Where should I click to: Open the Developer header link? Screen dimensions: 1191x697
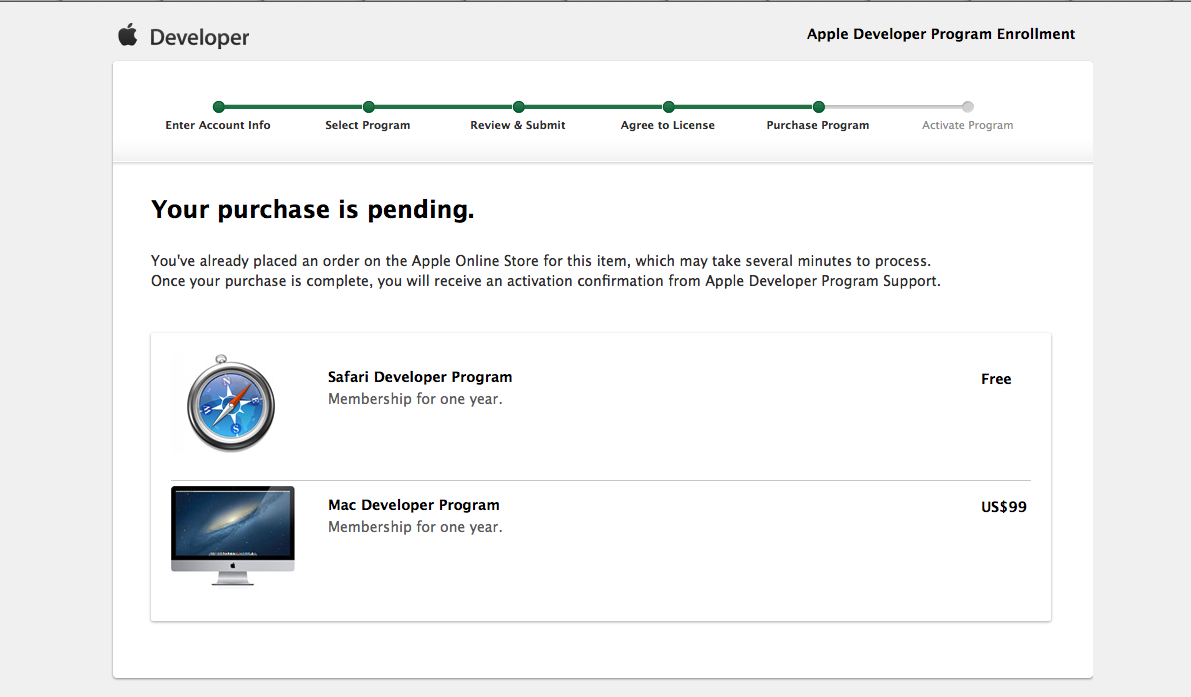coord(199,37)
